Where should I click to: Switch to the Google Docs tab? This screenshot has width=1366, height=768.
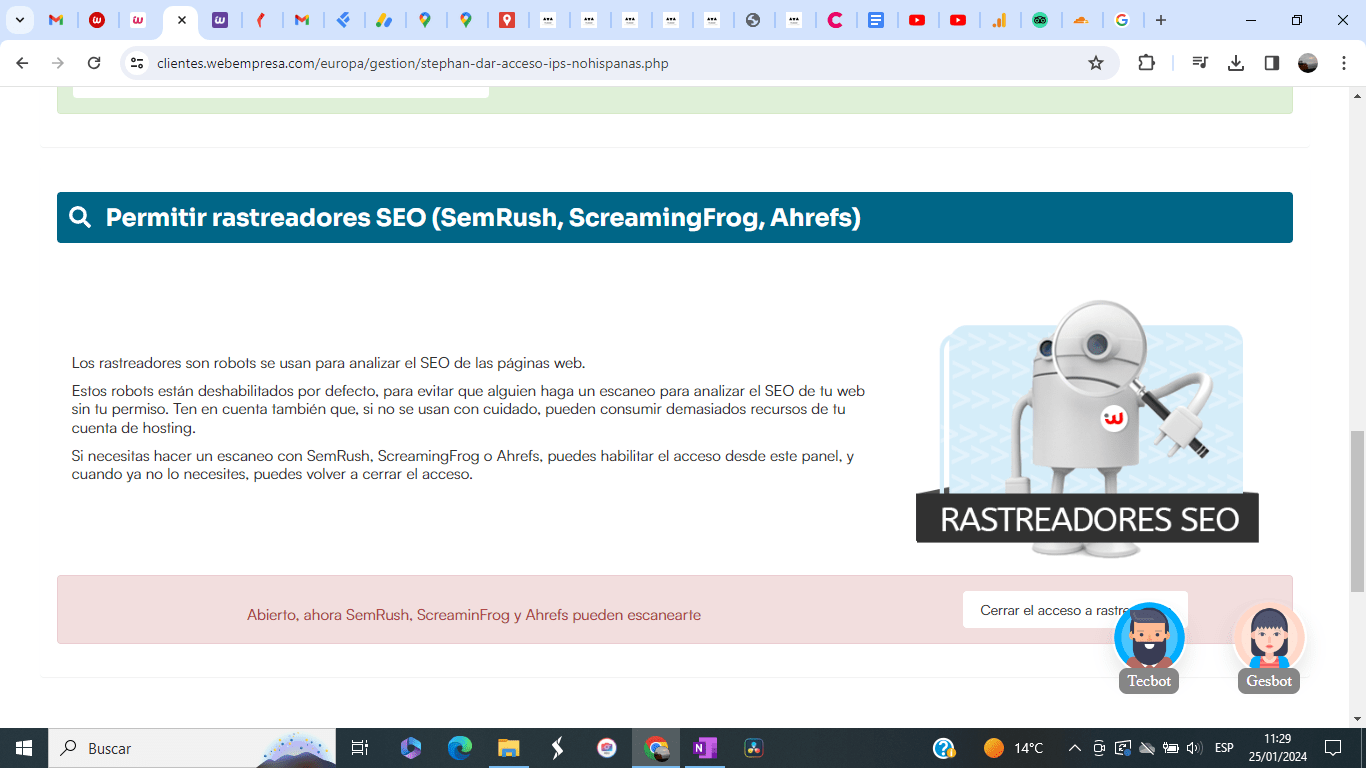[x=876, y=20]
